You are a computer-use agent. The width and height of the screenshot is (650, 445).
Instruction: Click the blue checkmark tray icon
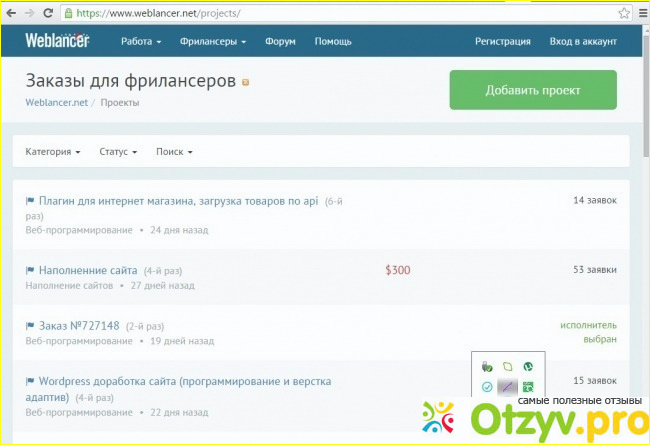pos(487,387)
